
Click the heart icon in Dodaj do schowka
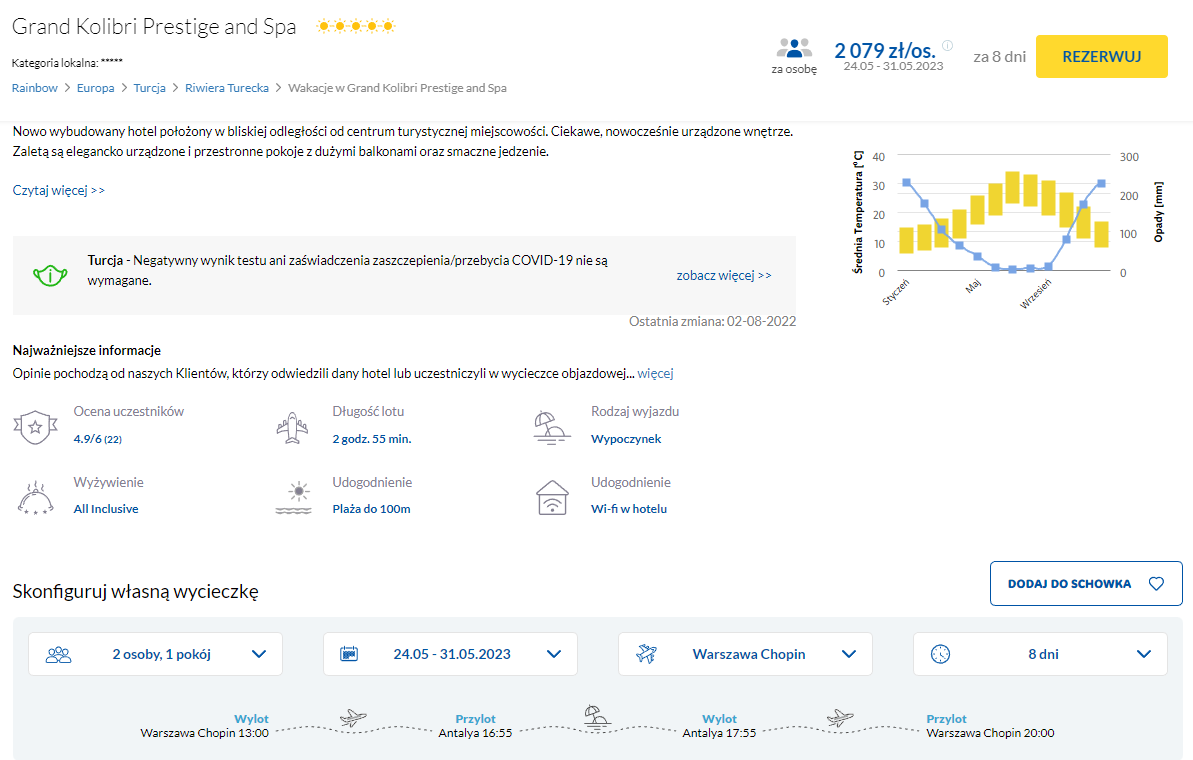1157,584
